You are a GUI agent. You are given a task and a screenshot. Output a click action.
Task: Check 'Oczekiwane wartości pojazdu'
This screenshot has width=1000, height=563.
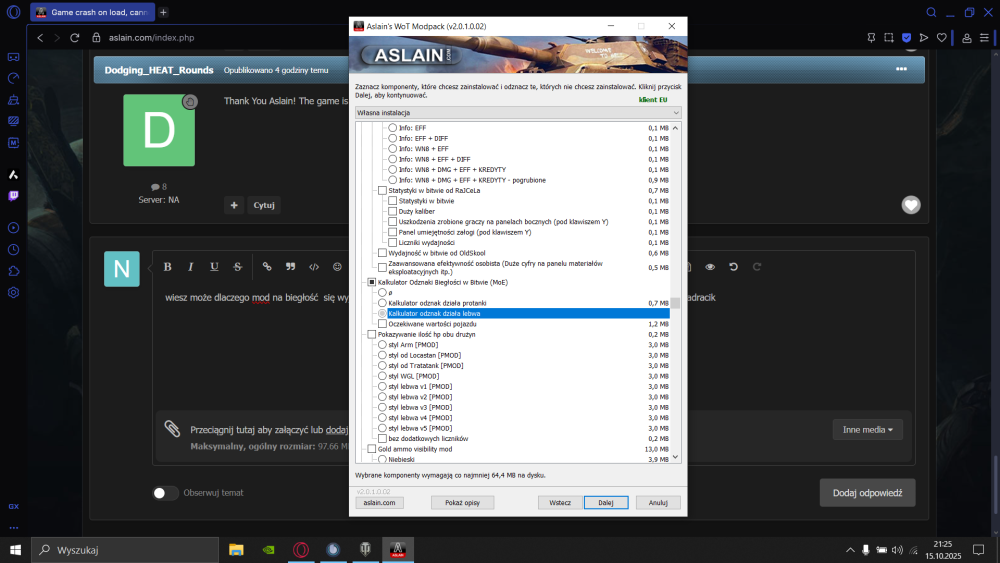382,324
